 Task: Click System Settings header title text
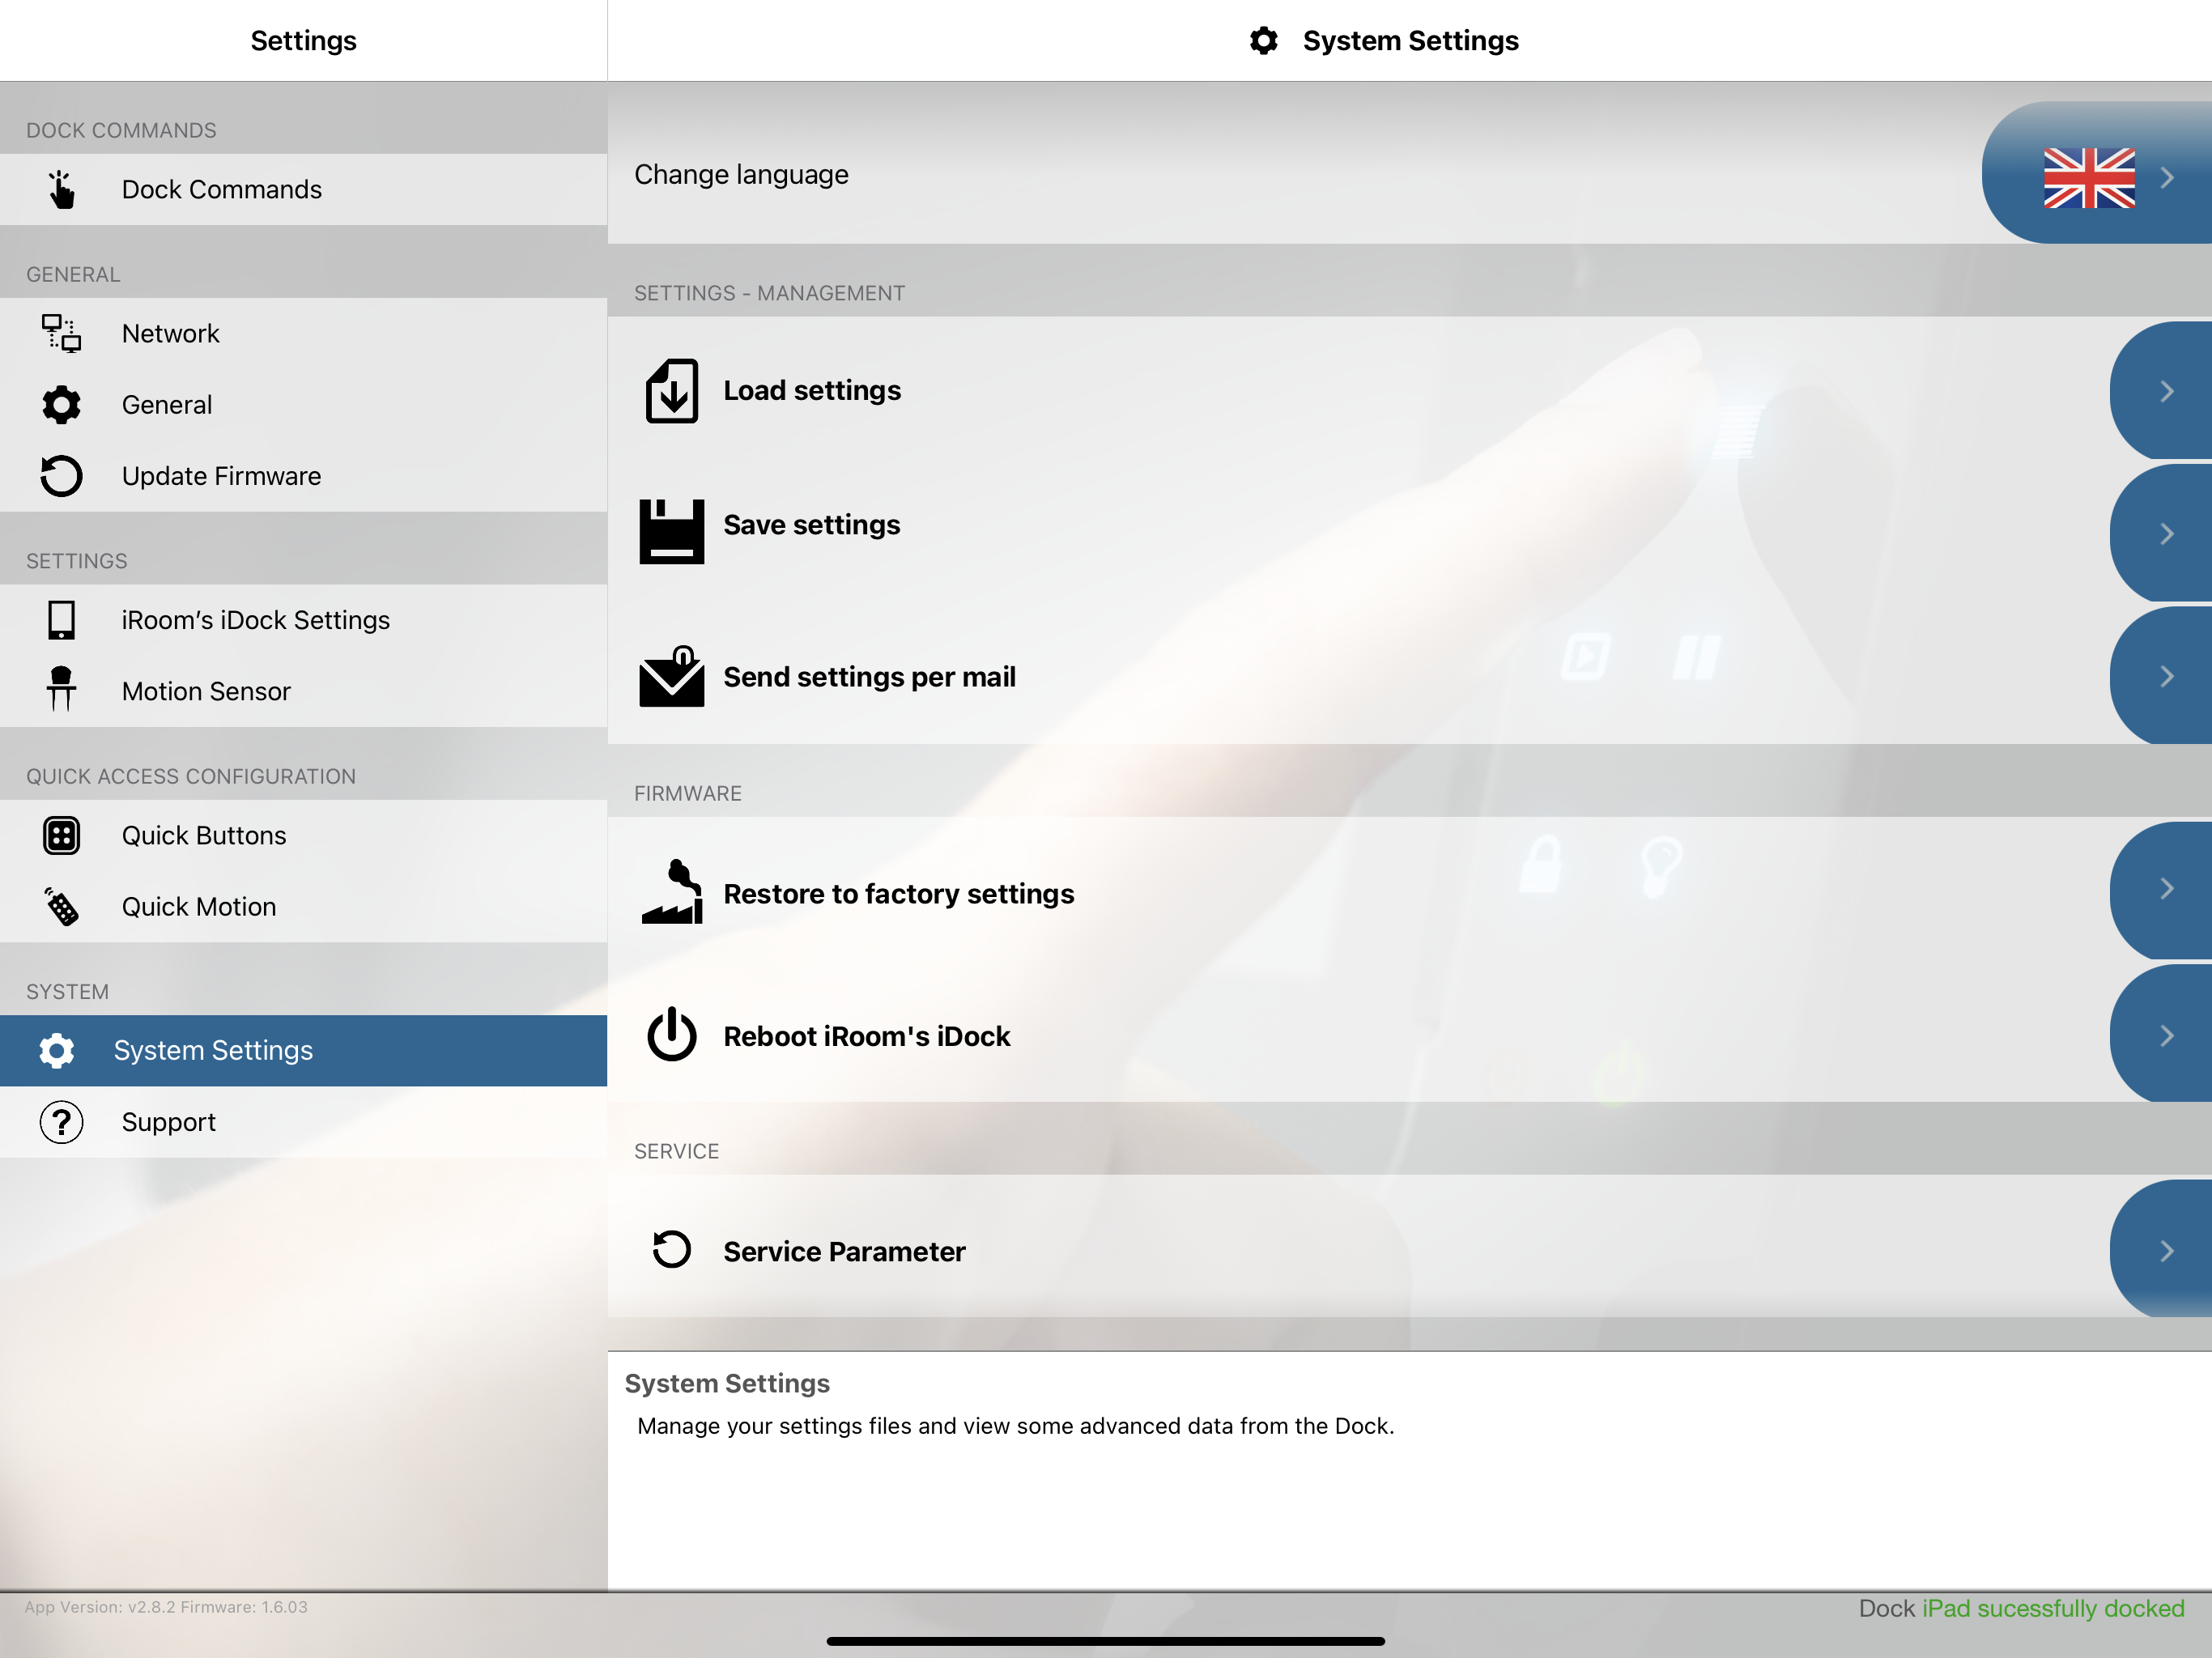pos(1410,41)
